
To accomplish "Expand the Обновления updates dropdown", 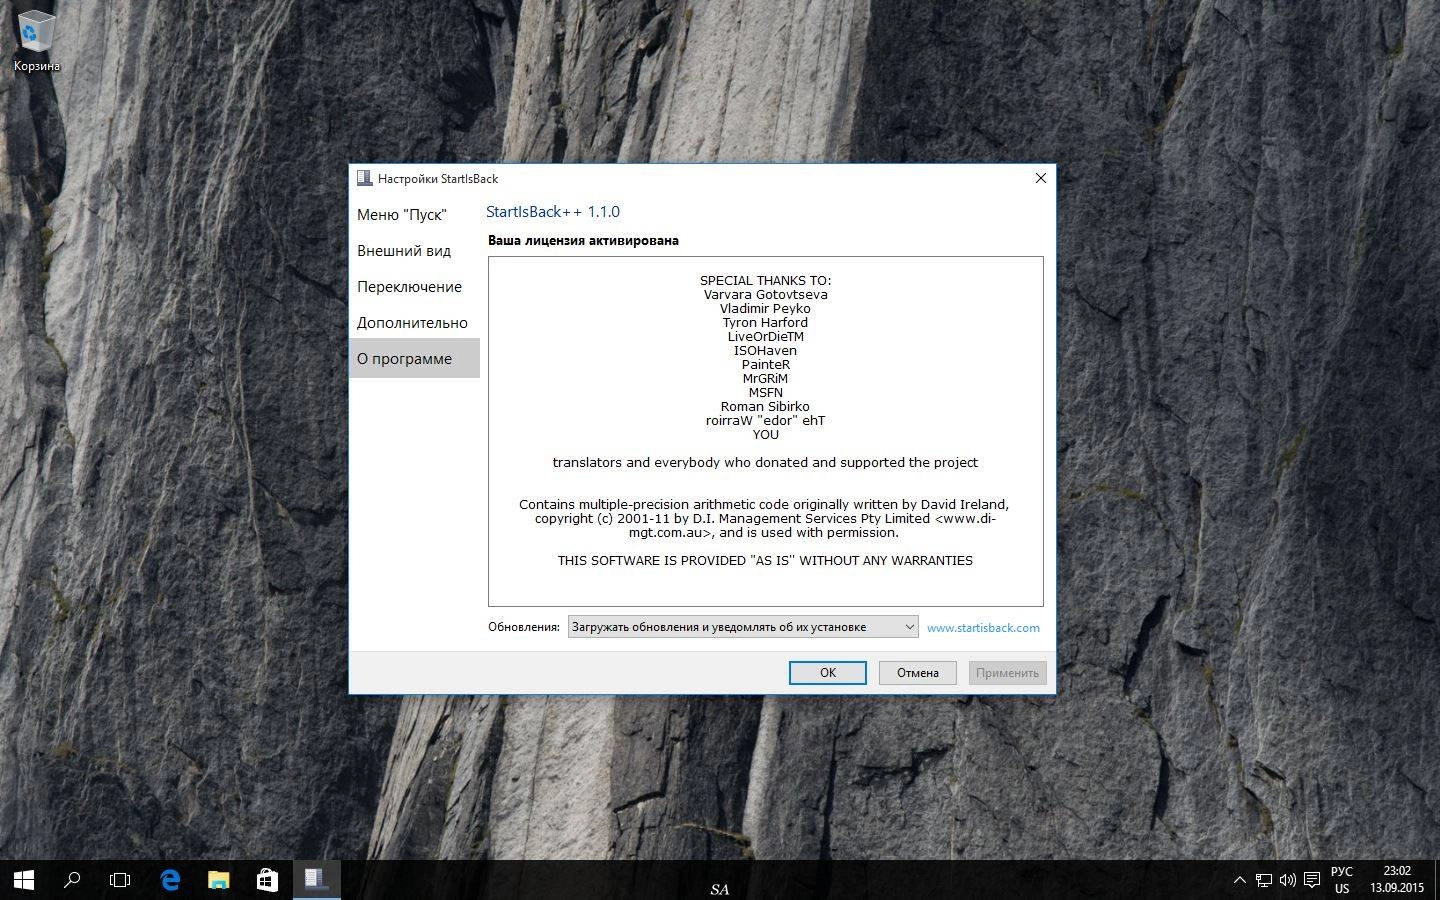I will coord(743,627).
